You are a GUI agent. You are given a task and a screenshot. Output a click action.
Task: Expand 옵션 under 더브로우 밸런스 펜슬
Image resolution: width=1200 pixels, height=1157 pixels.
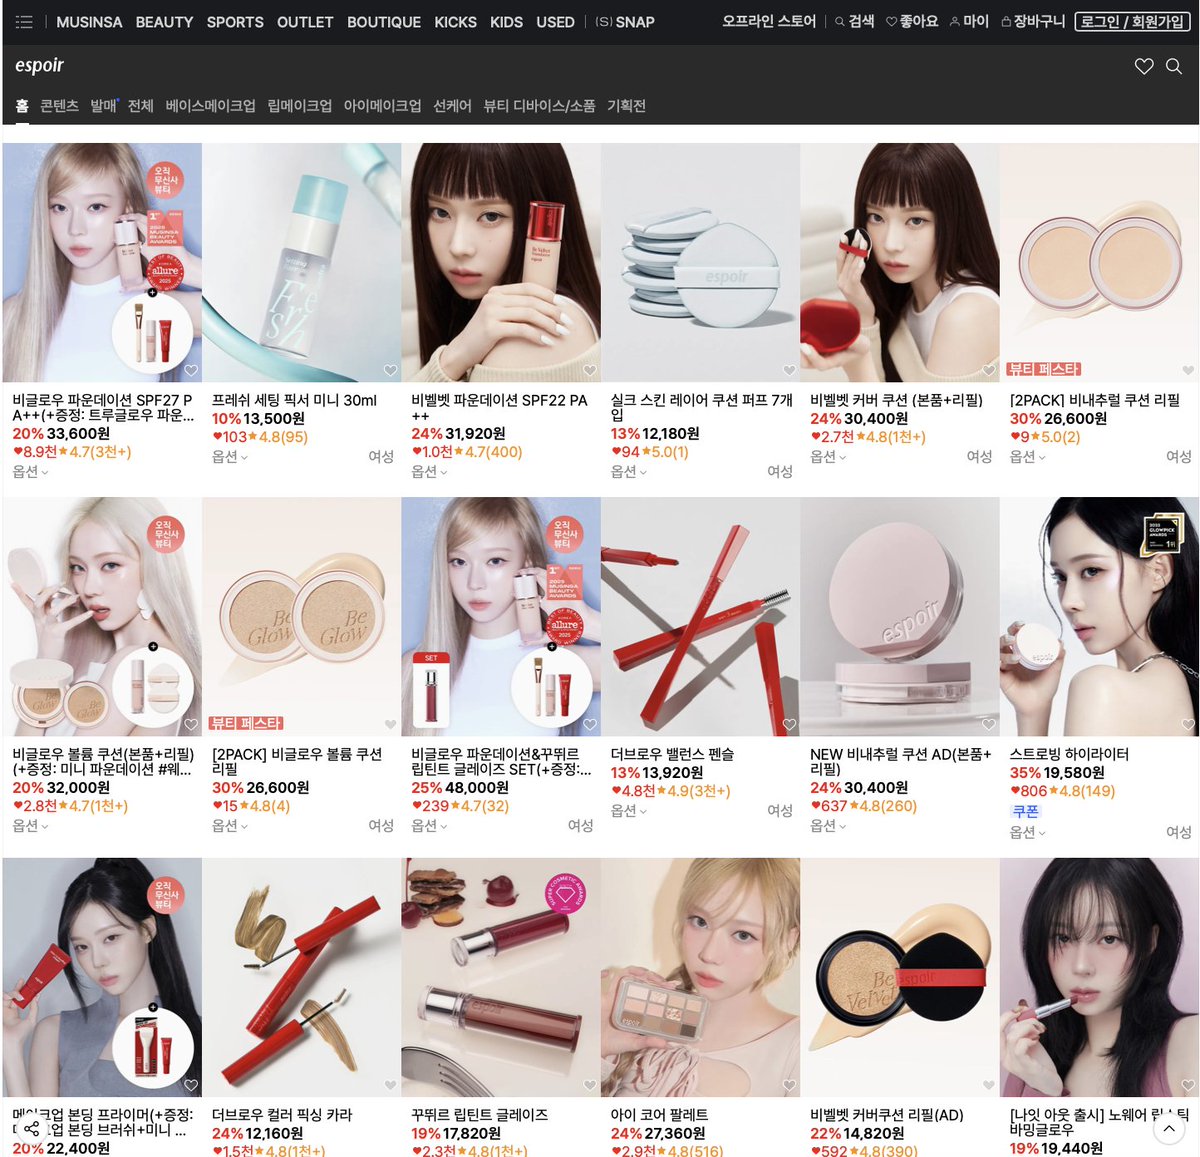click(629, 811)
